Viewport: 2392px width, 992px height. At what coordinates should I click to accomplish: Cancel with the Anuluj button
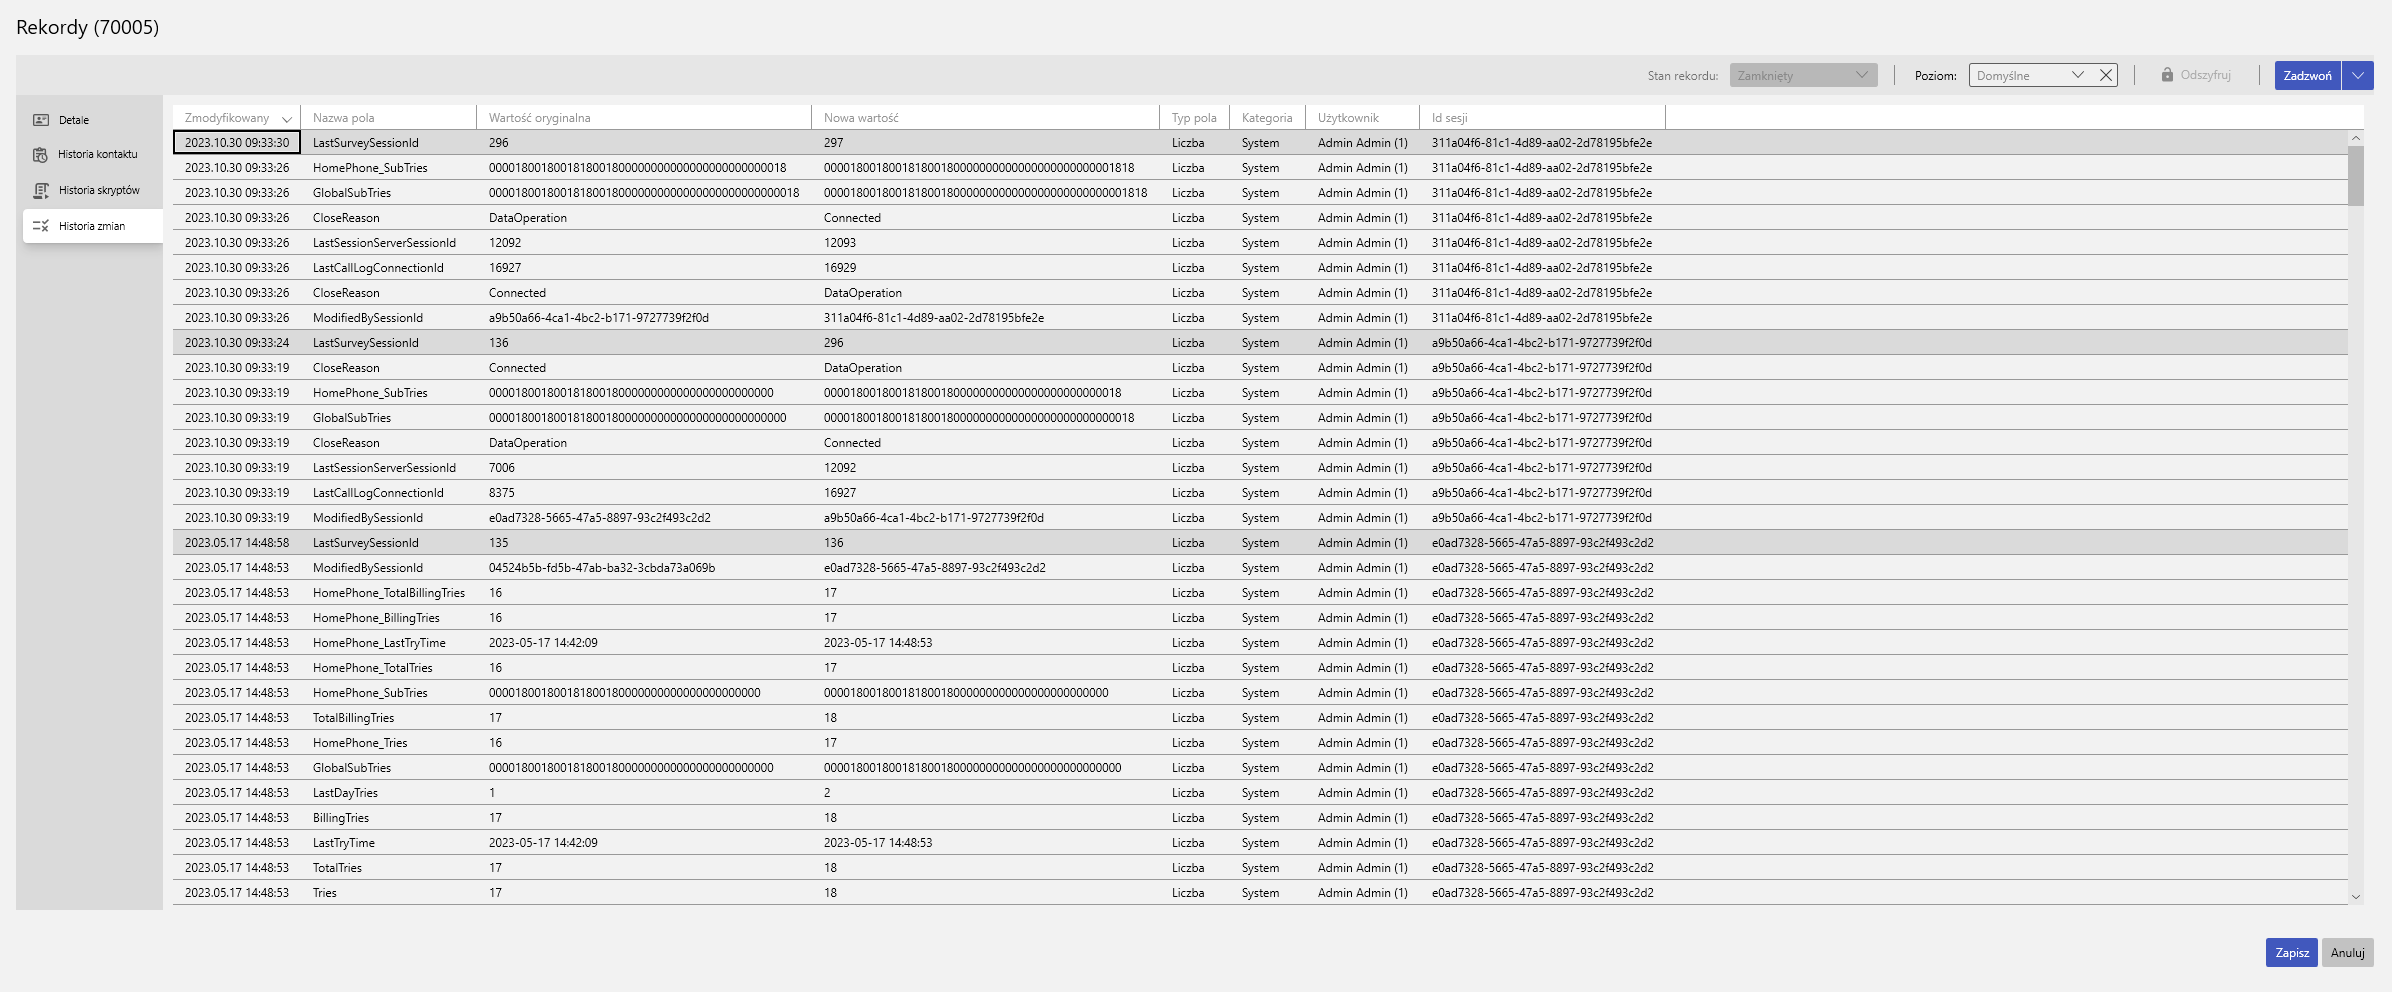point(2347,952)
